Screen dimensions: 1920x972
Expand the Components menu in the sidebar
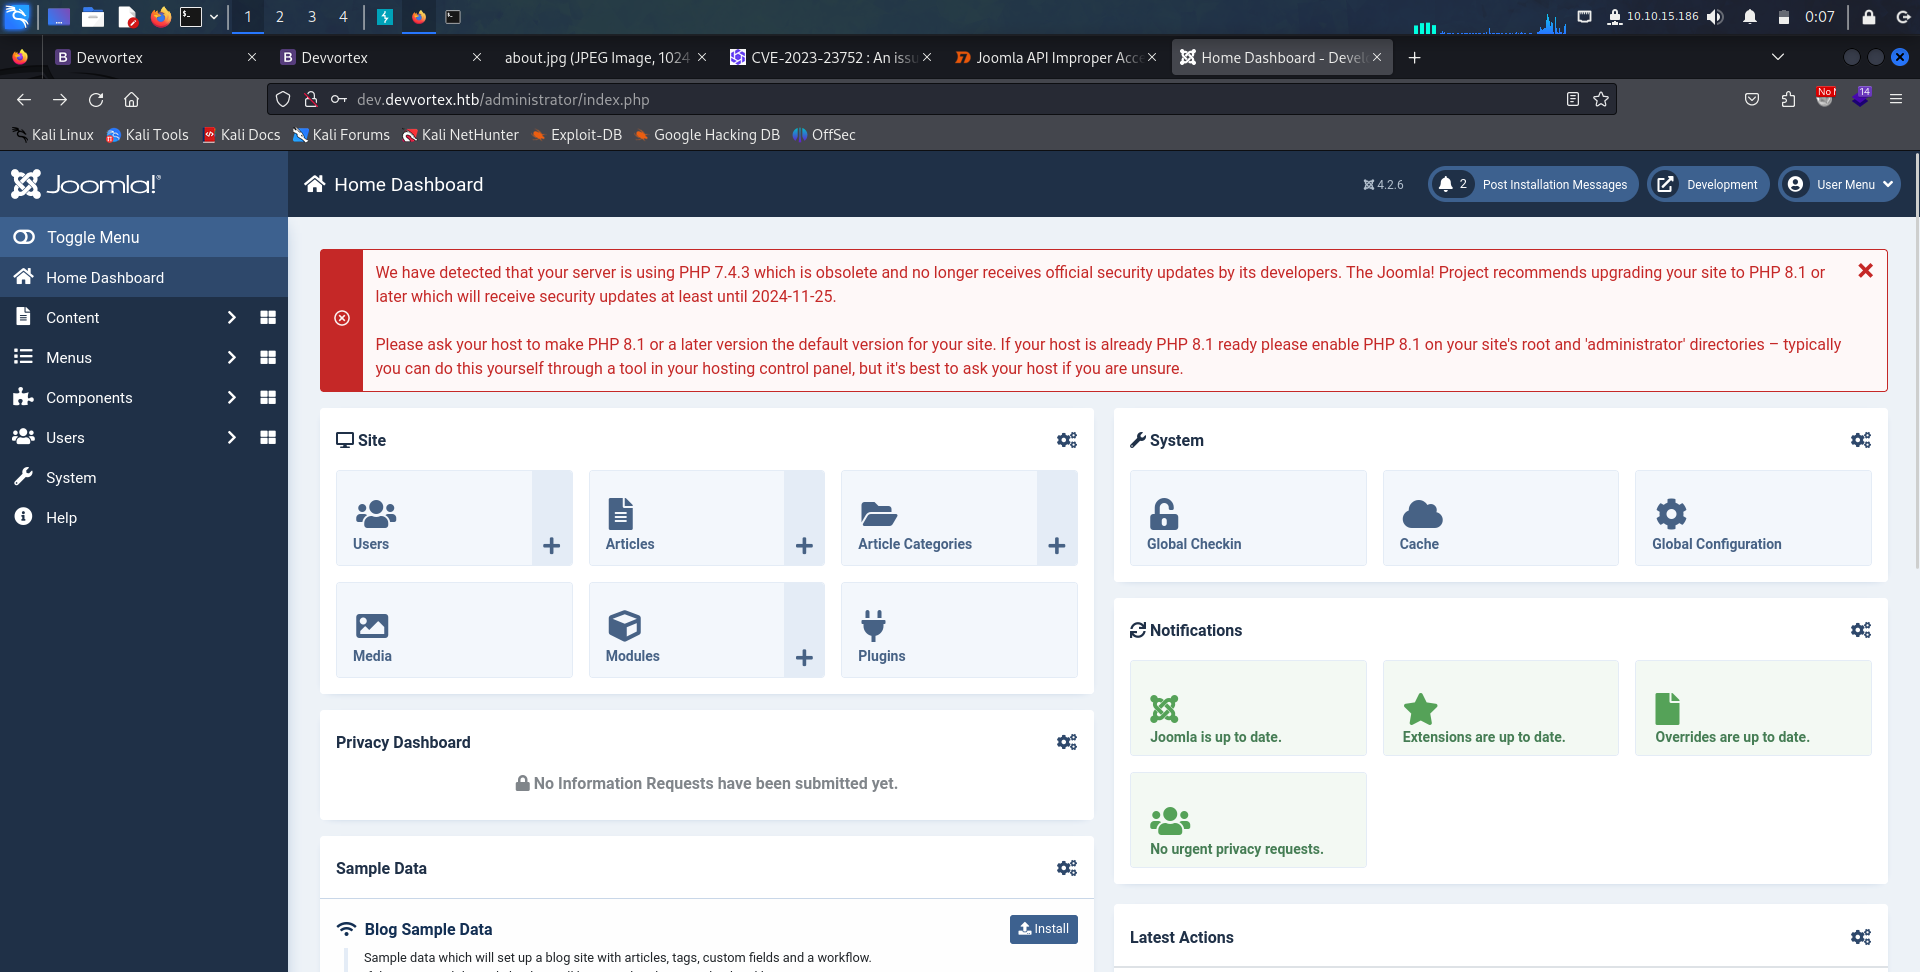(90, 397)
